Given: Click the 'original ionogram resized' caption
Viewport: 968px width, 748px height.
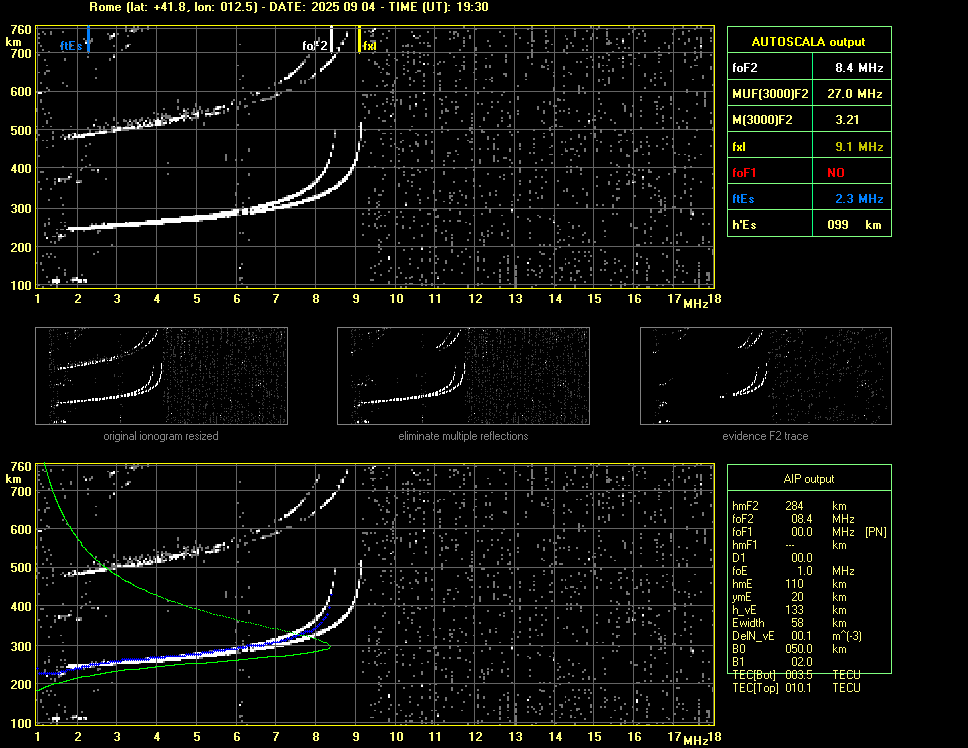Looking at the screenshot, I should click(x=161, y=436).
